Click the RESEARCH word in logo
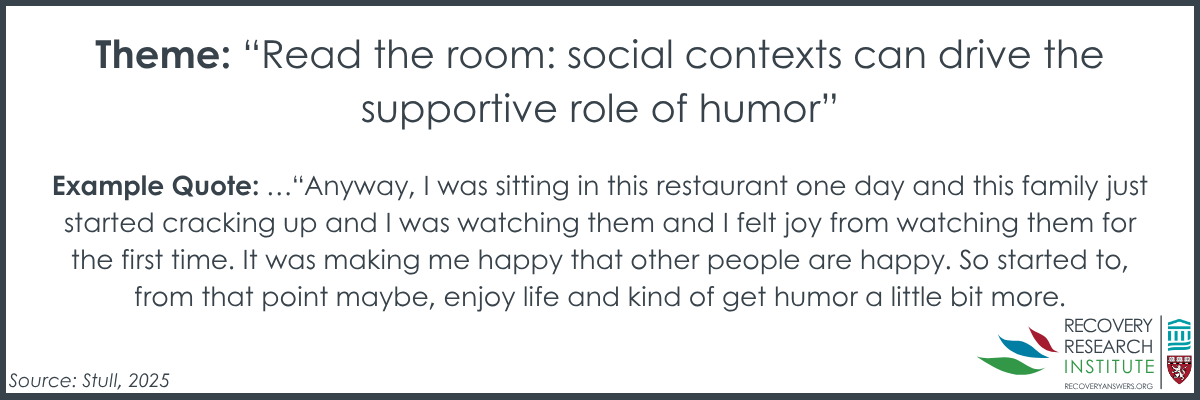This screenshot has width=1200, height=400. (x=1111, y=345)
